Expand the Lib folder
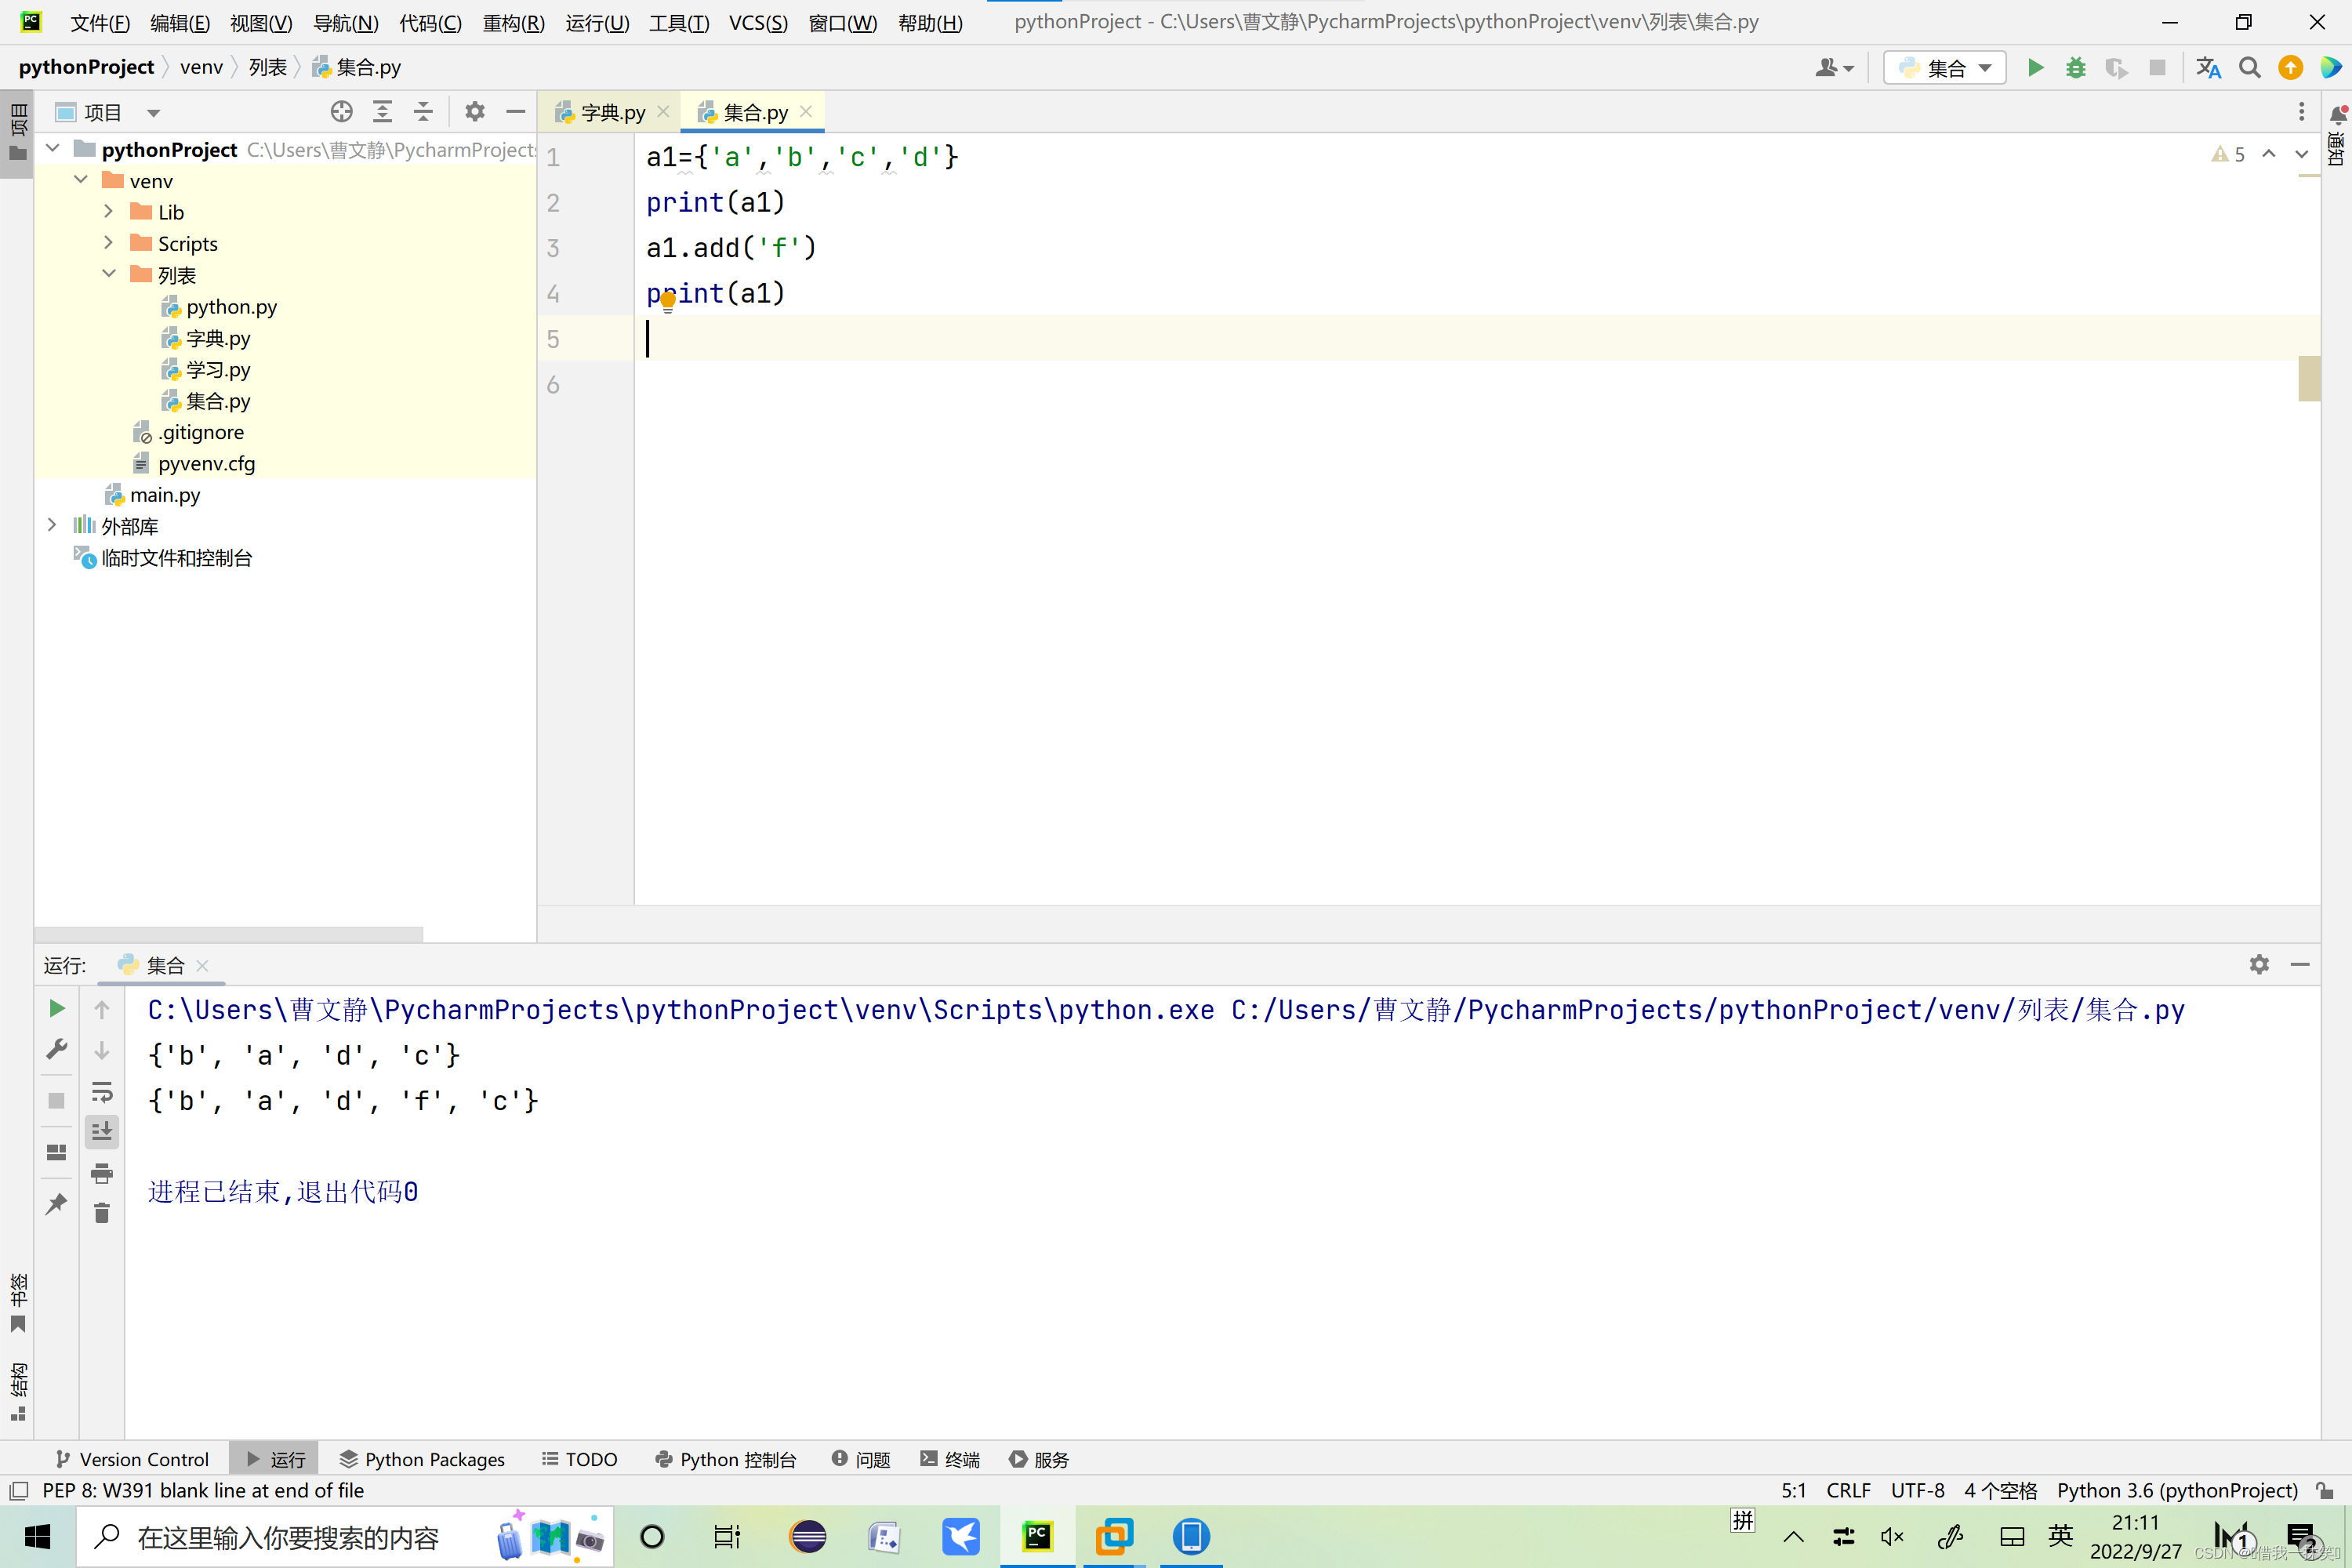The width and height of the screenshot is (2352, 1568). (x=109, y=211)
